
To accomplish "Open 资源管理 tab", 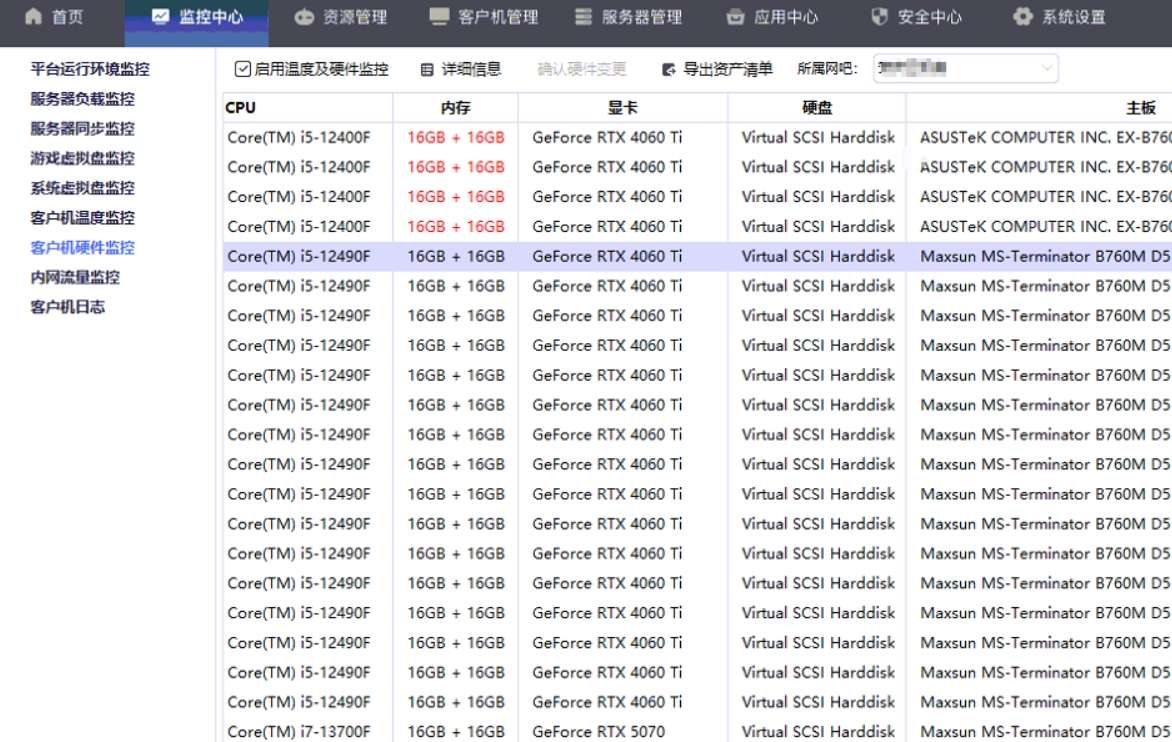I will click(340, 16).
